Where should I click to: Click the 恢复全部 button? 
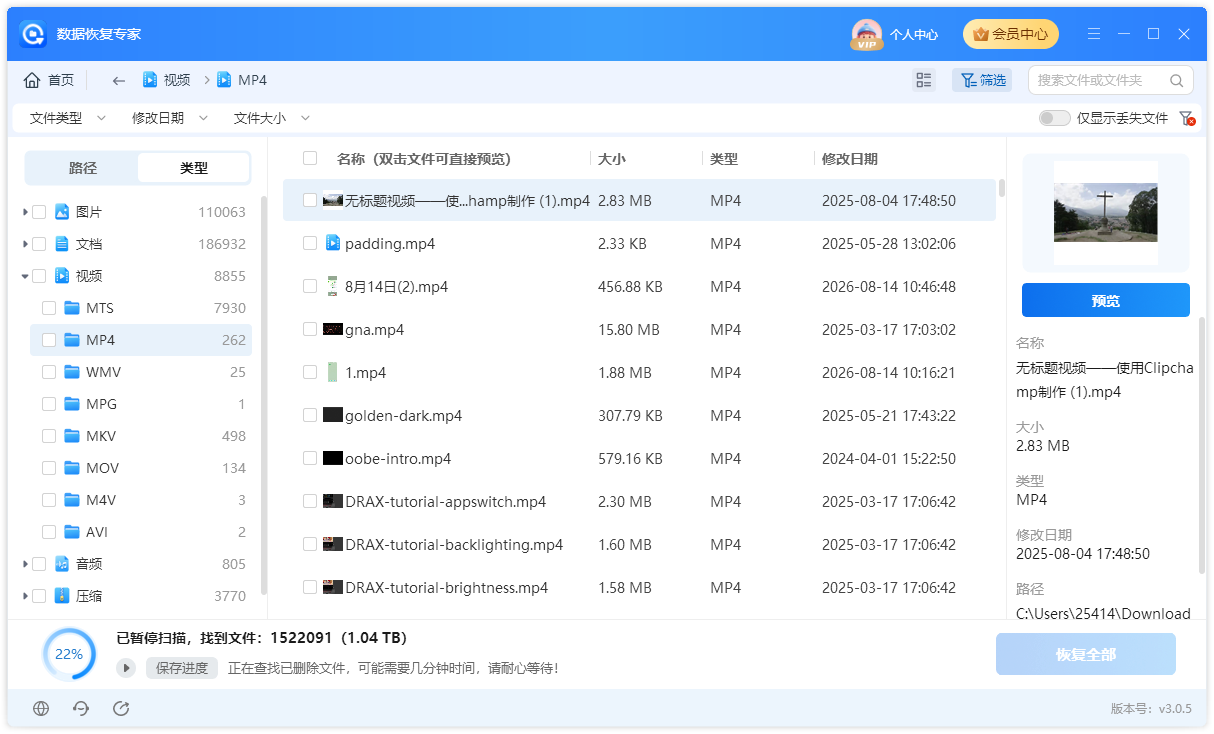(x=1086, y=655)
